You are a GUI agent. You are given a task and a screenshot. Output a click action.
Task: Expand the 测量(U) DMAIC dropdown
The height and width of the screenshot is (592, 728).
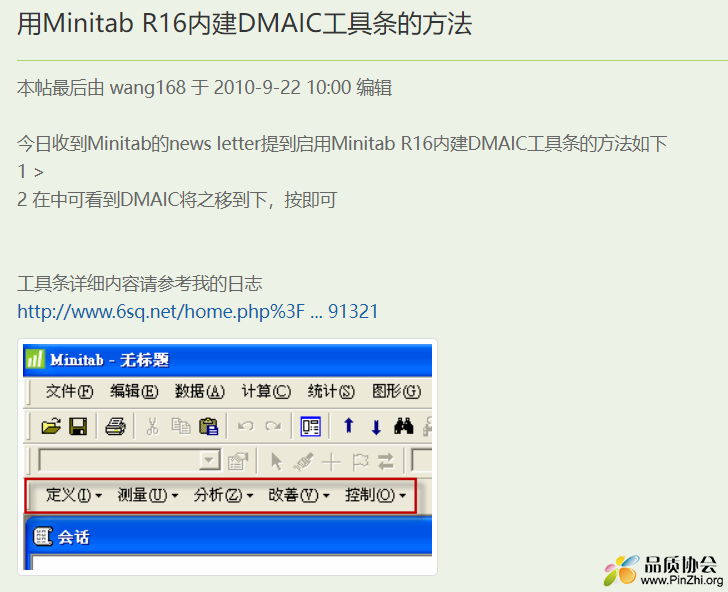pos(148,495)
